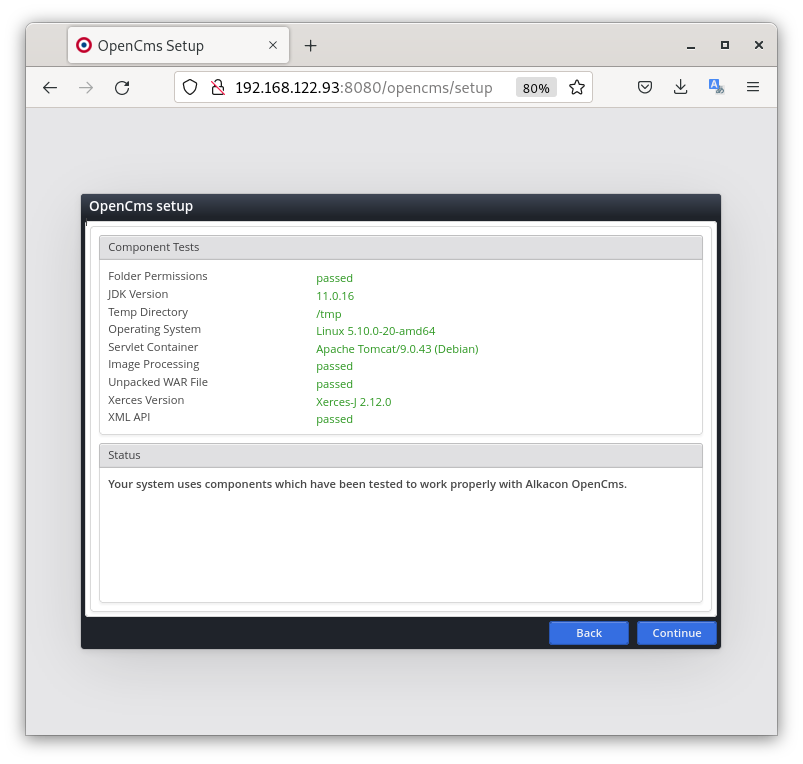
Task: Reload the OpenCms setup page
Action: click(122, 88)
